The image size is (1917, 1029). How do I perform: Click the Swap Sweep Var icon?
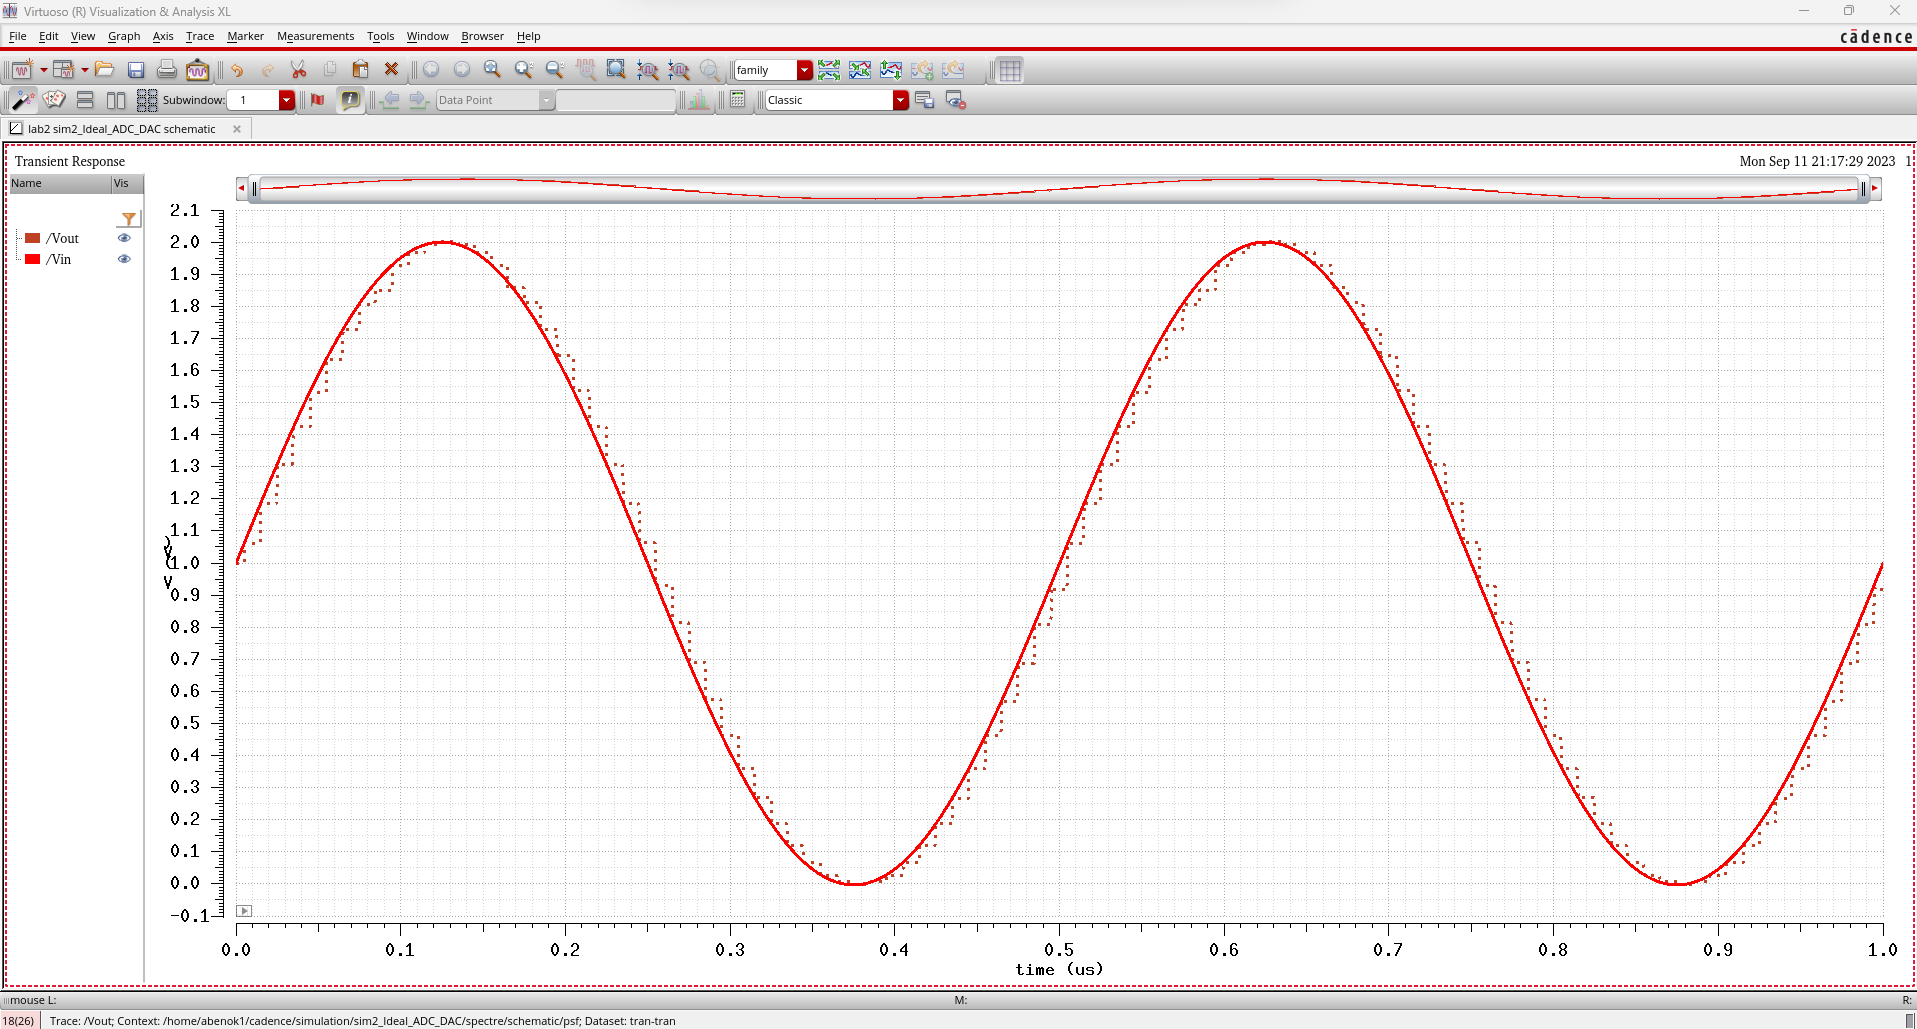coord(891,70)
